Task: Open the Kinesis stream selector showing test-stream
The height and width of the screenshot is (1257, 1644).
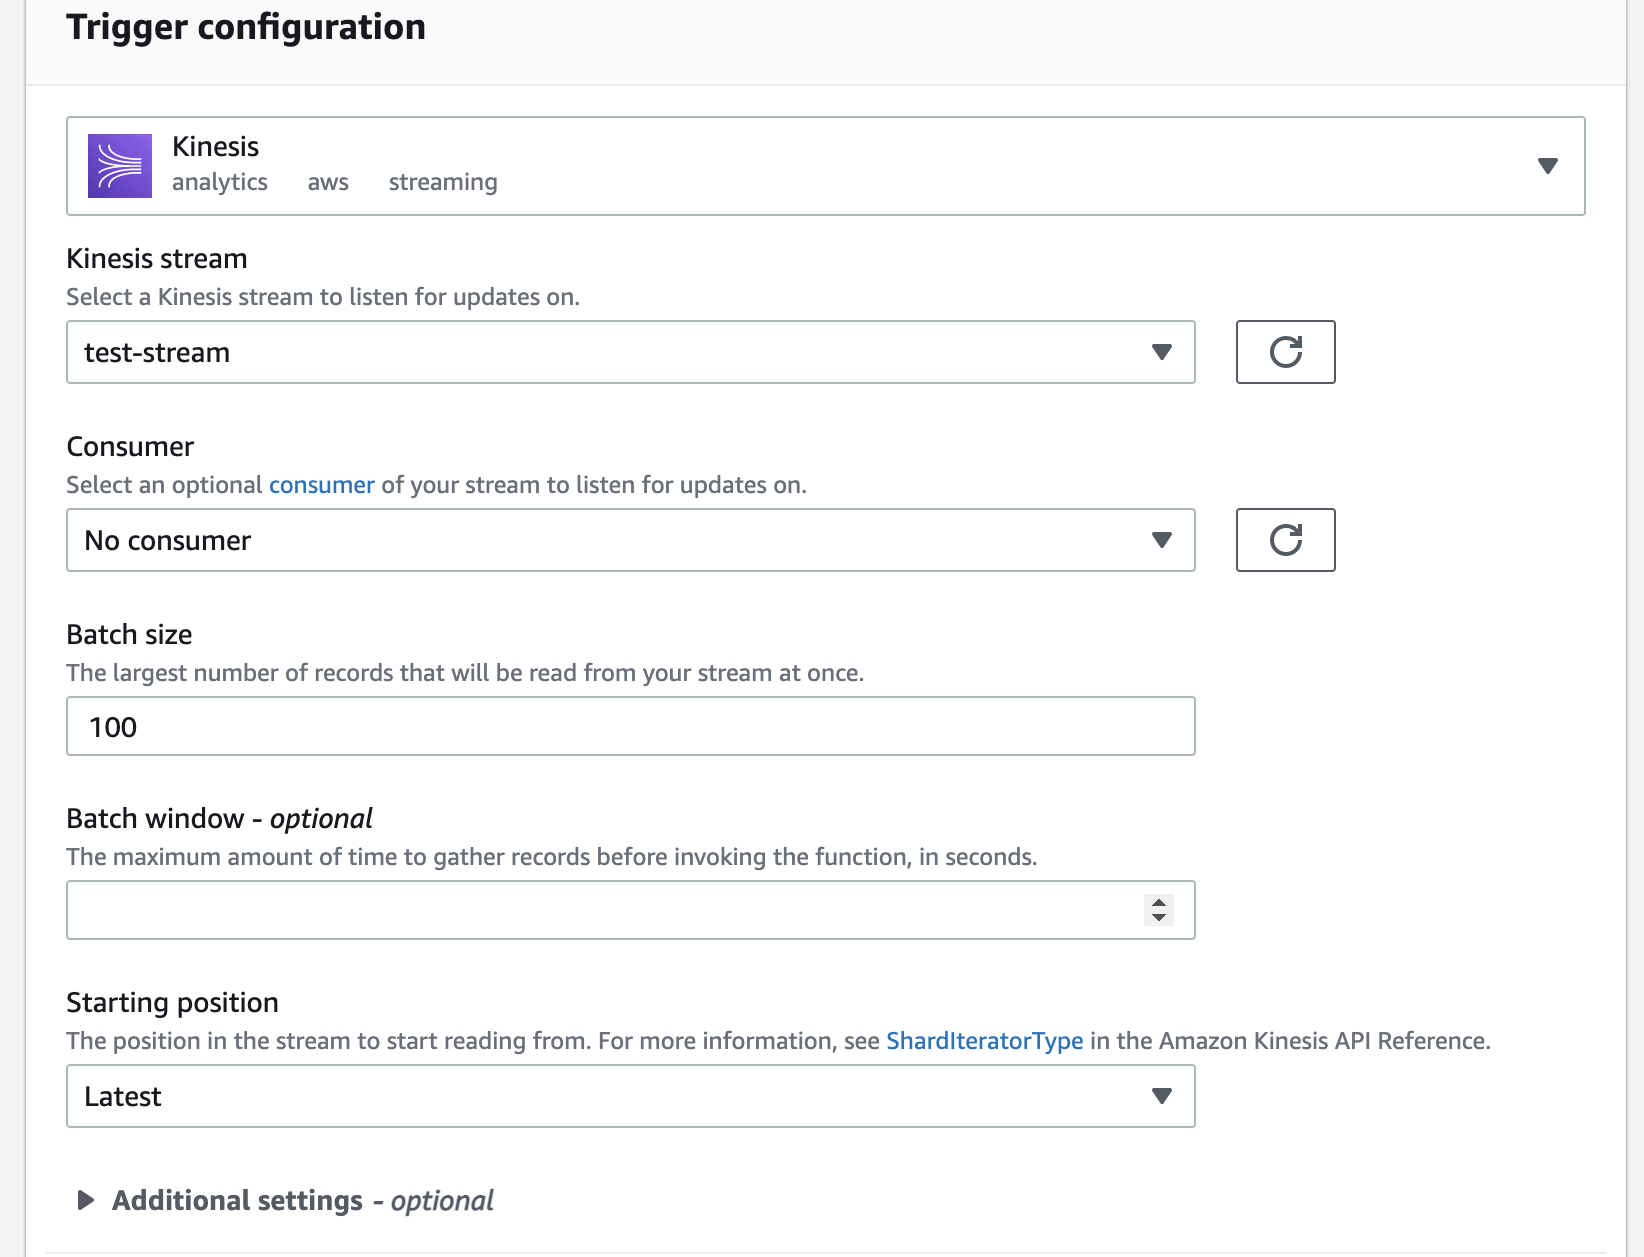Action: click(x=600, y=352)
